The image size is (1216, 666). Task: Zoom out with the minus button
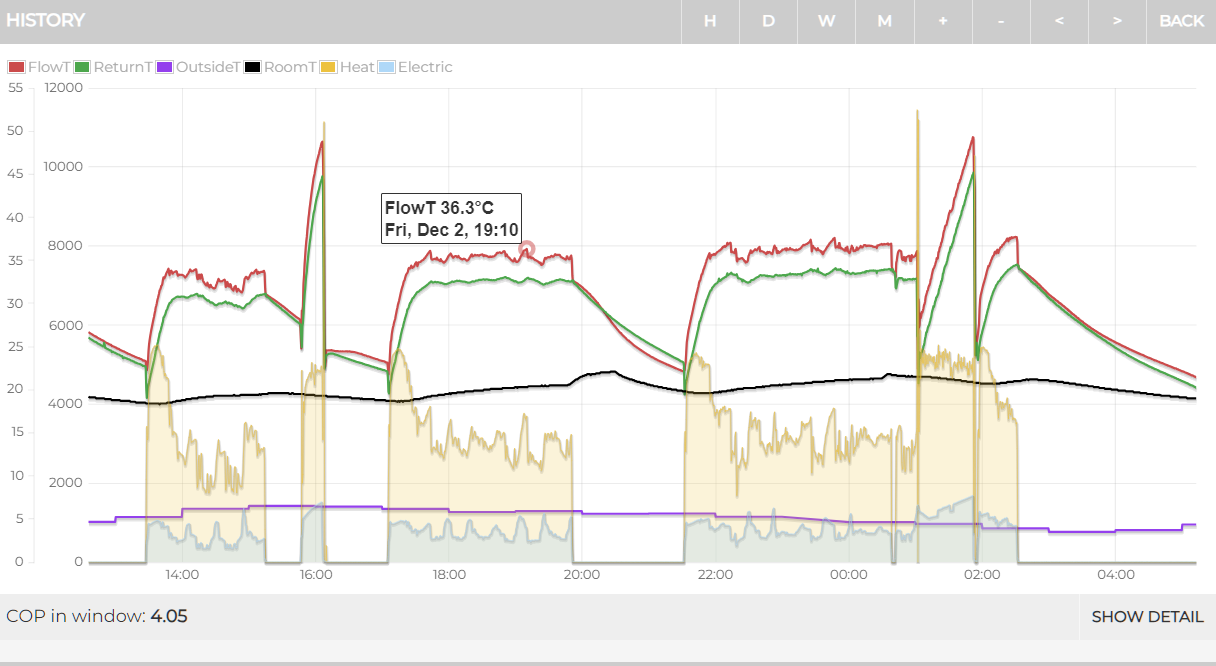[x=1000, y=21]
